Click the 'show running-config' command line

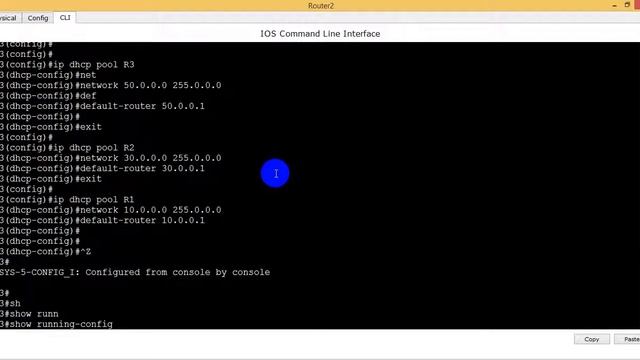pyautogui.click(x=56, y=324)
